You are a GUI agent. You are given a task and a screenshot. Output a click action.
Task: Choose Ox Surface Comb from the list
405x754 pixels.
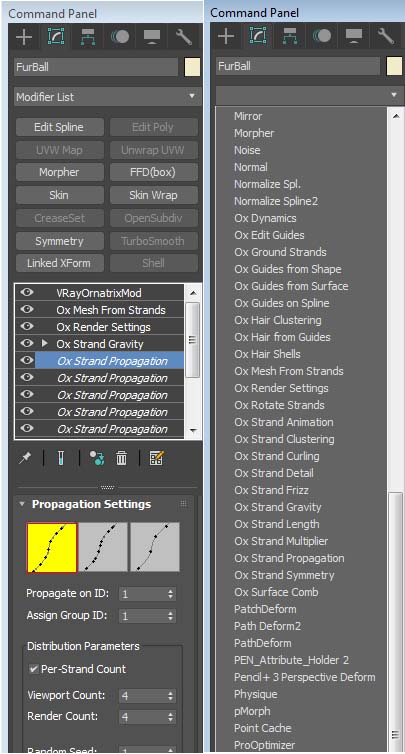276,592
